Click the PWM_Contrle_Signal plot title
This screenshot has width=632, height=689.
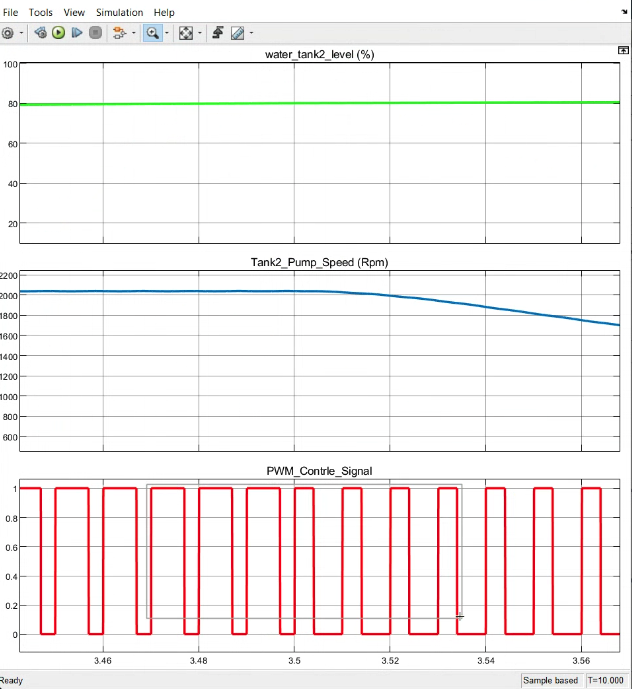[x=320, y=471]
